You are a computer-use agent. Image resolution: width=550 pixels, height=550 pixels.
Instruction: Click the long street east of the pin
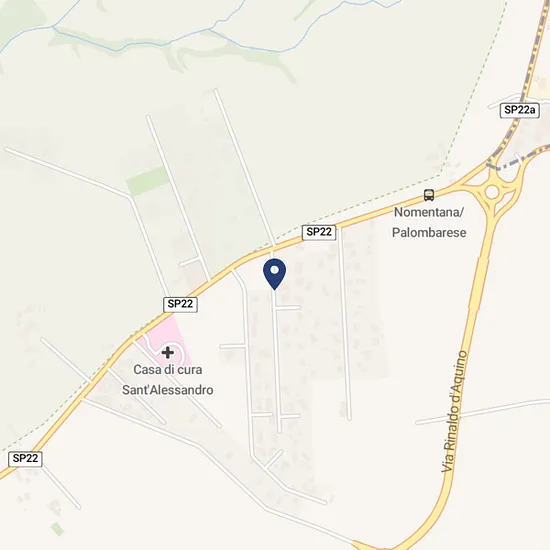344,323
